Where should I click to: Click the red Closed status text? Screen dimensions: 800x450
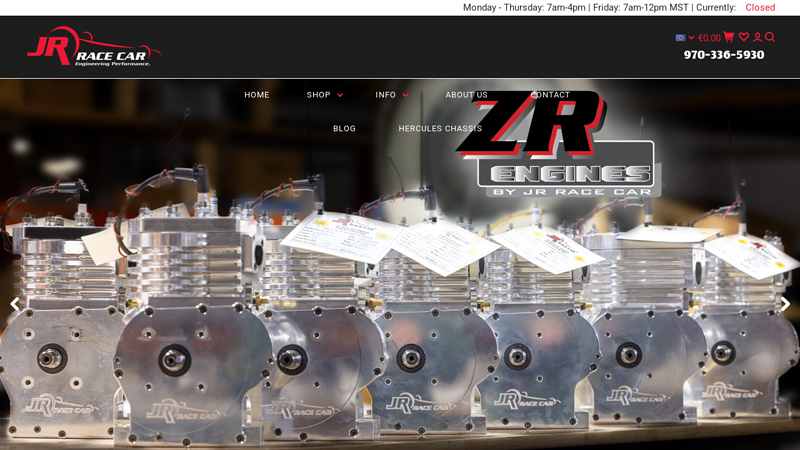[x=760, y=8]
